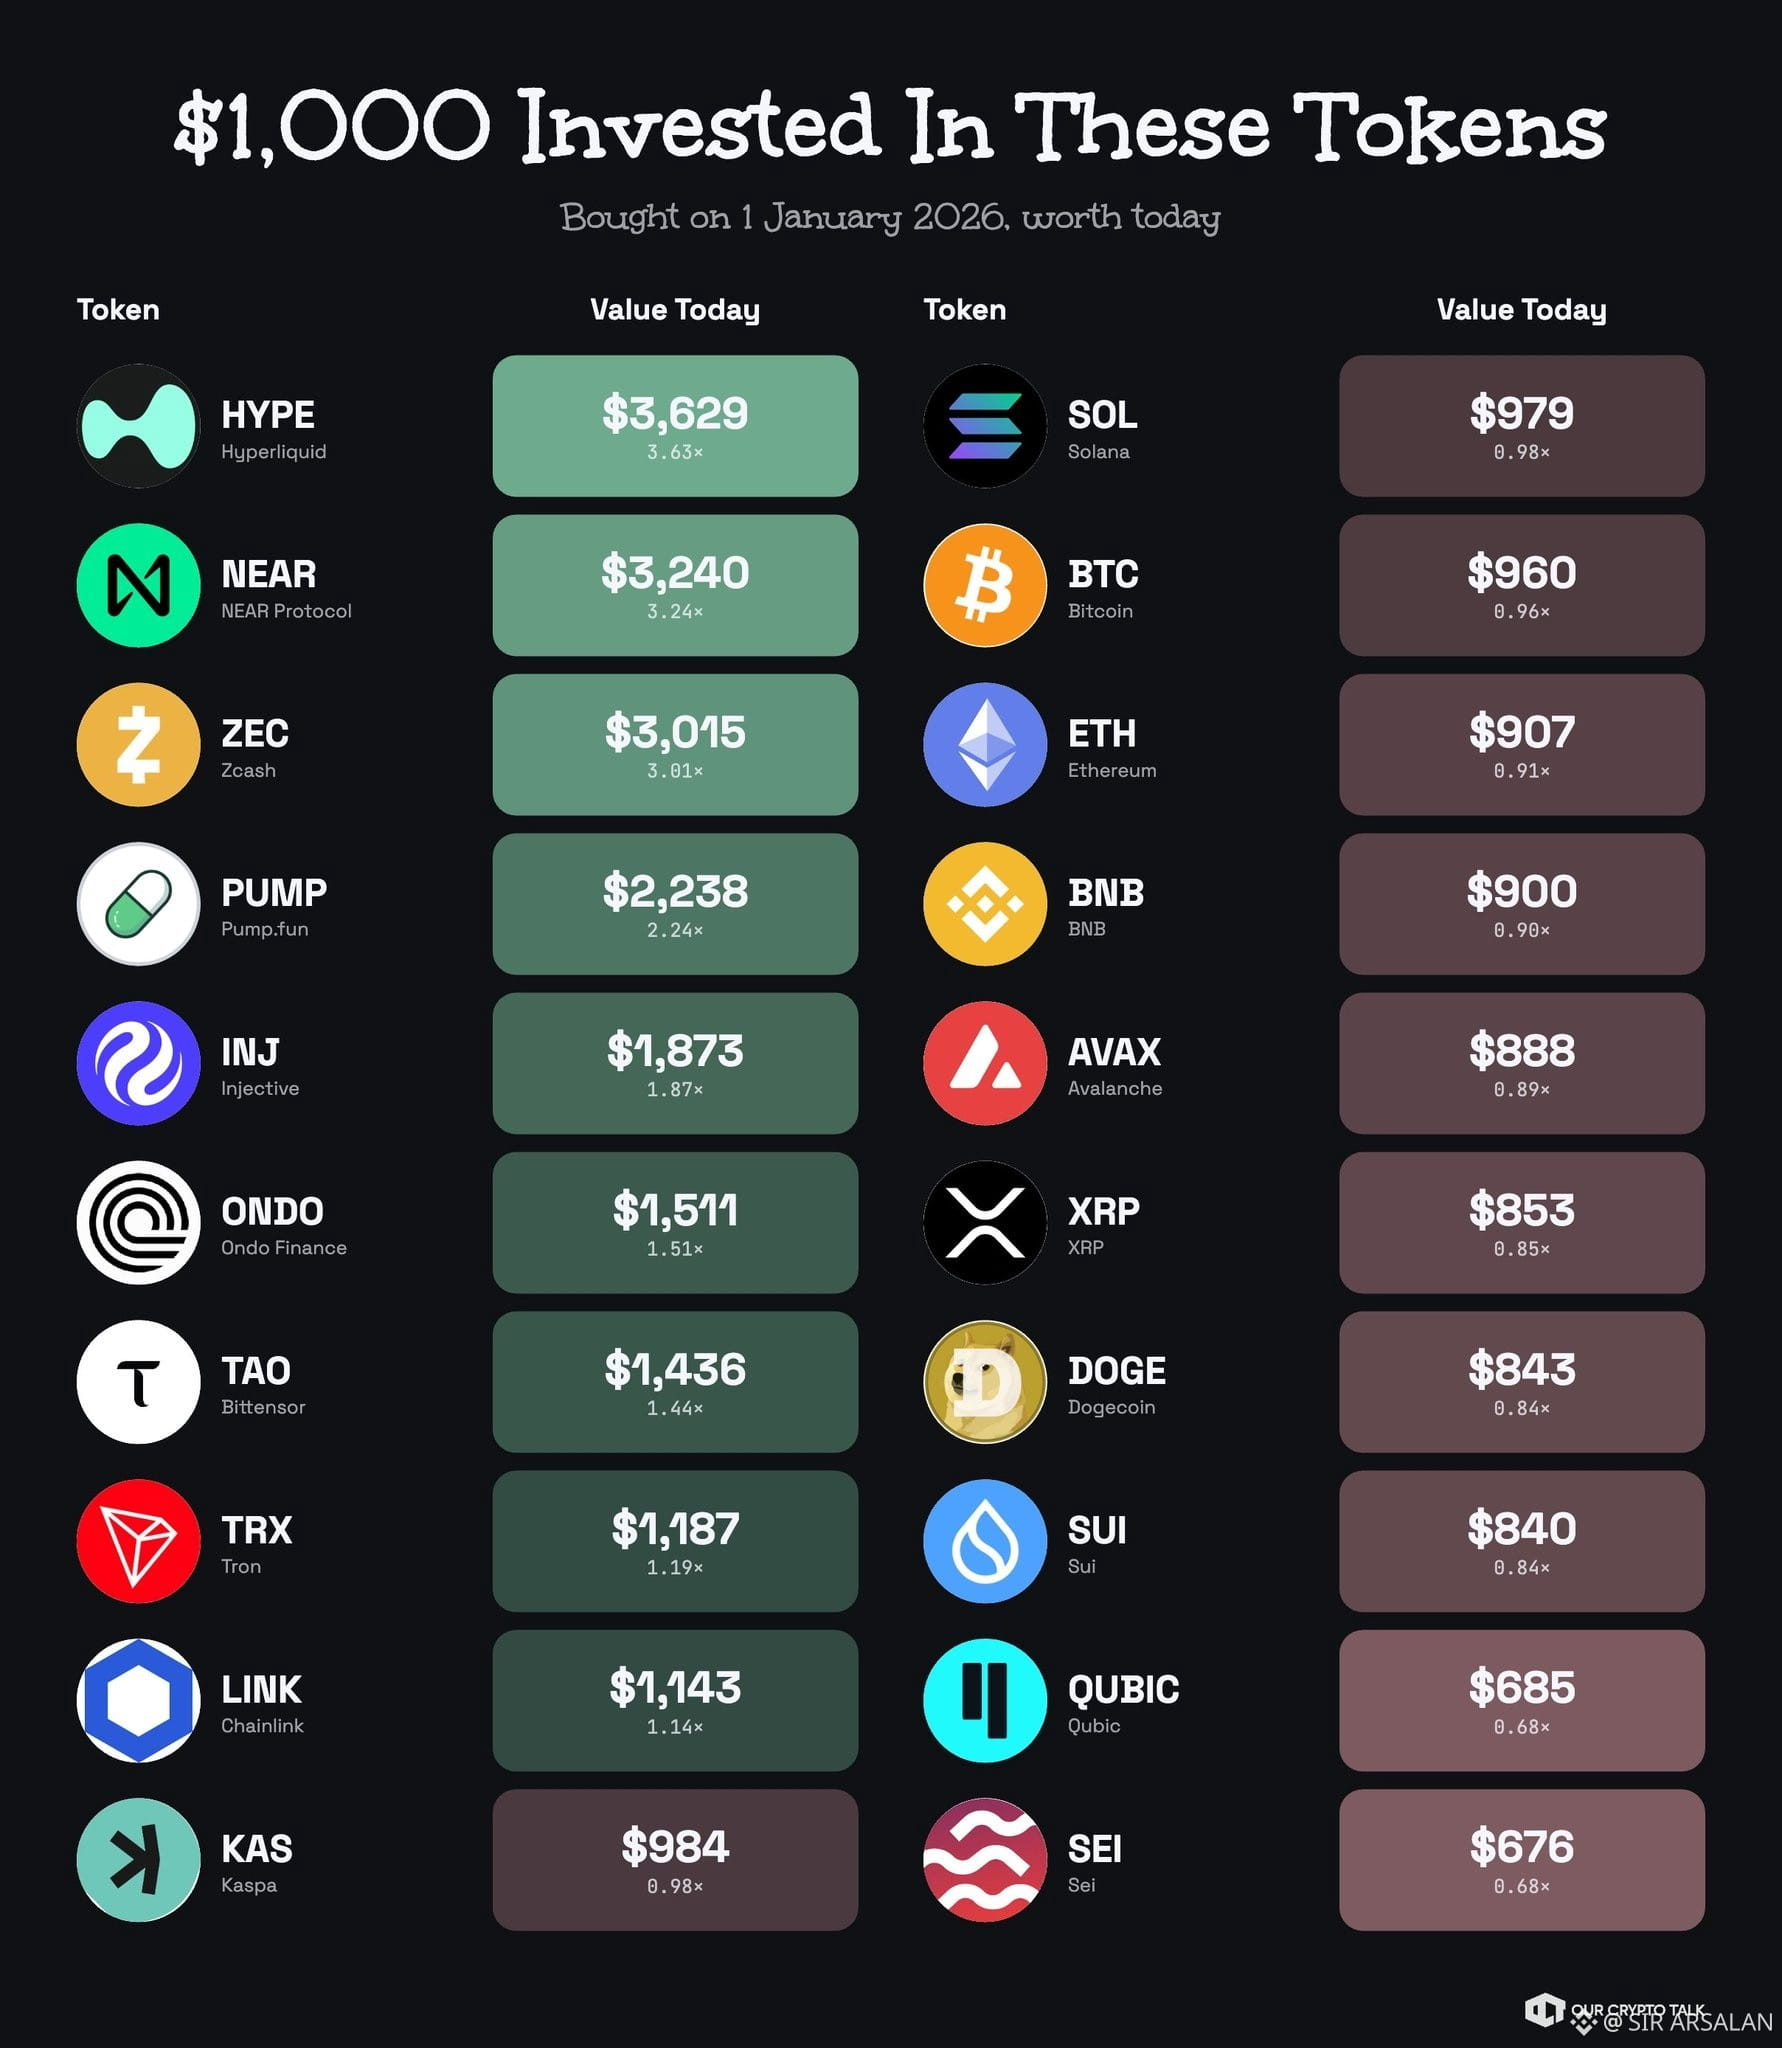This screenshot has width=1782, height=2048.
Task: Click the left Value Today column header
Action: [675, 310]
